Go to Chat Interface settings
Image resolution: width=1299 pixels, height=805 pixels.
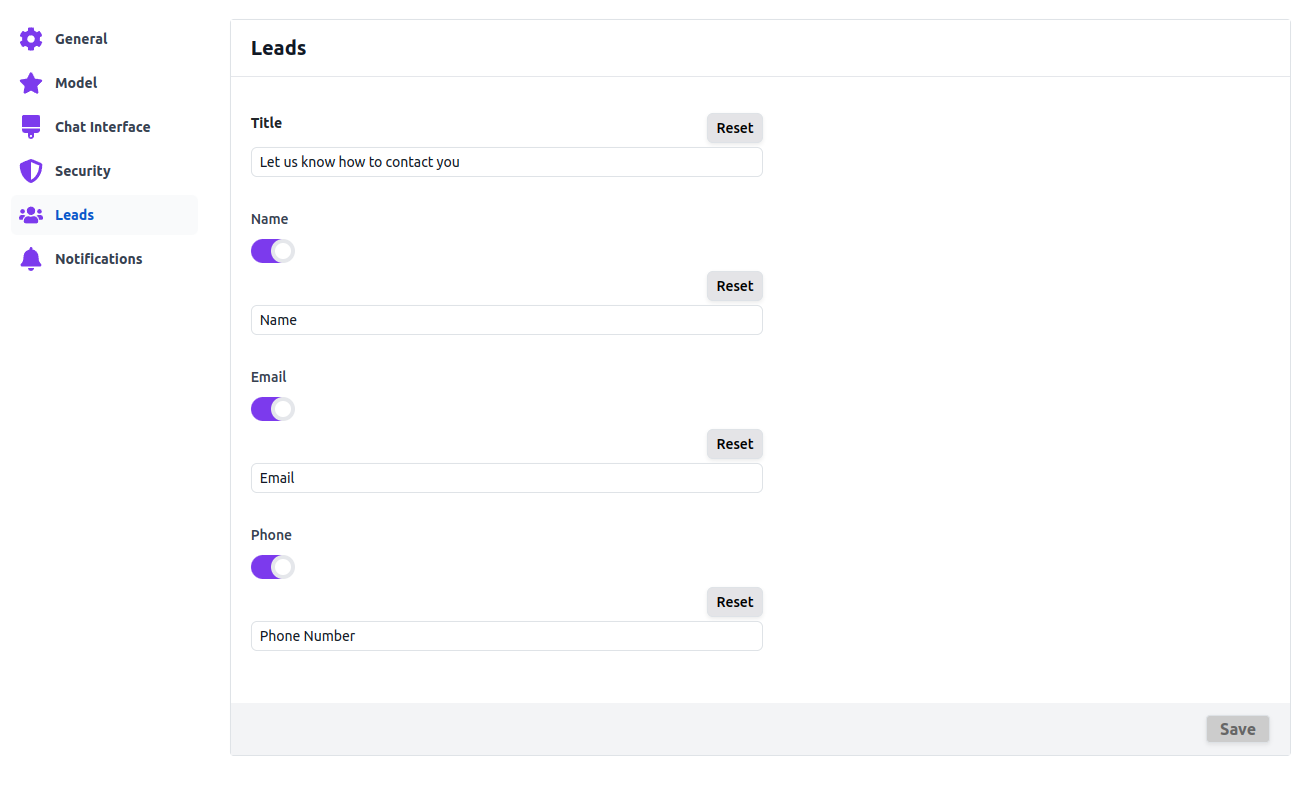[x=102, y=127]
